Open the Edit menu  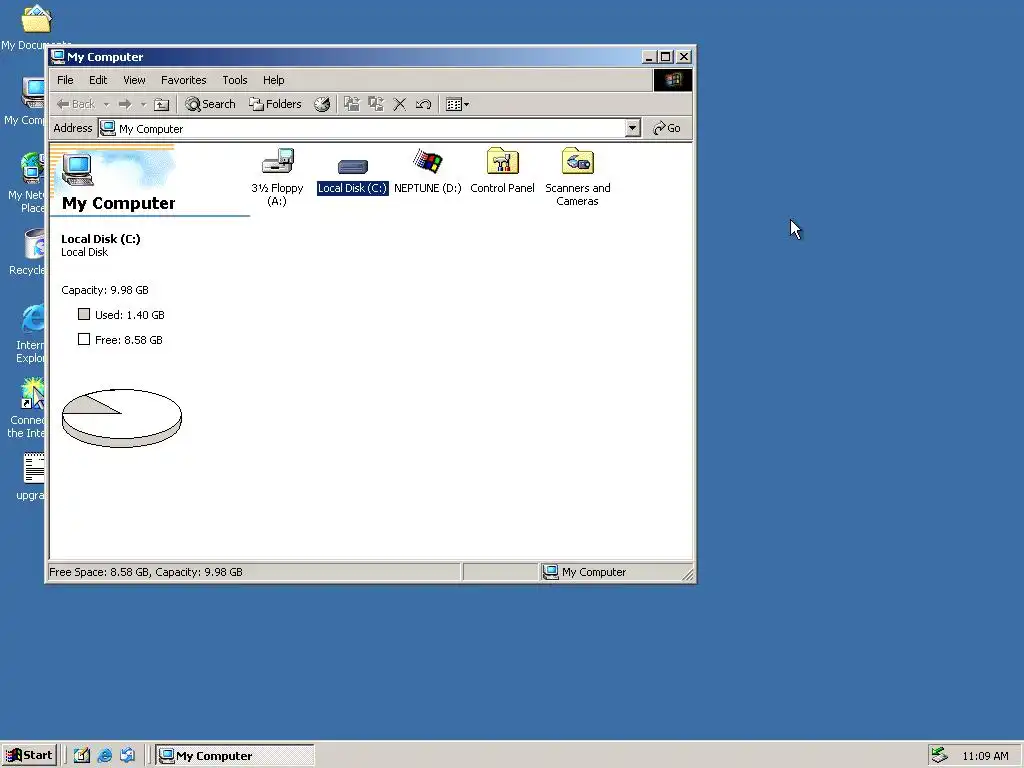coord(98,80)
